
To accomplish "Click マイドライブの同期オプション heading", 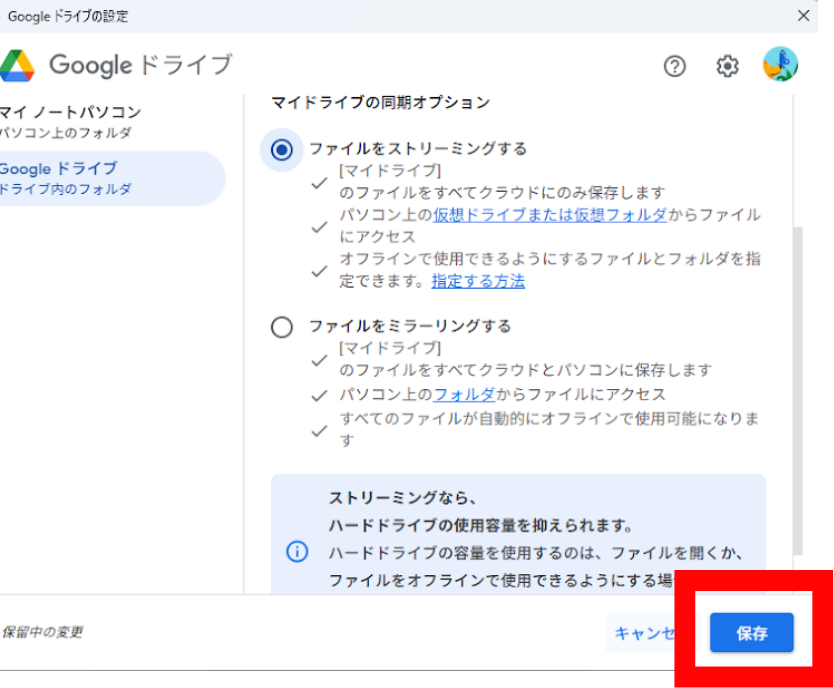I will pyautogui.click(x=381, y=102).
